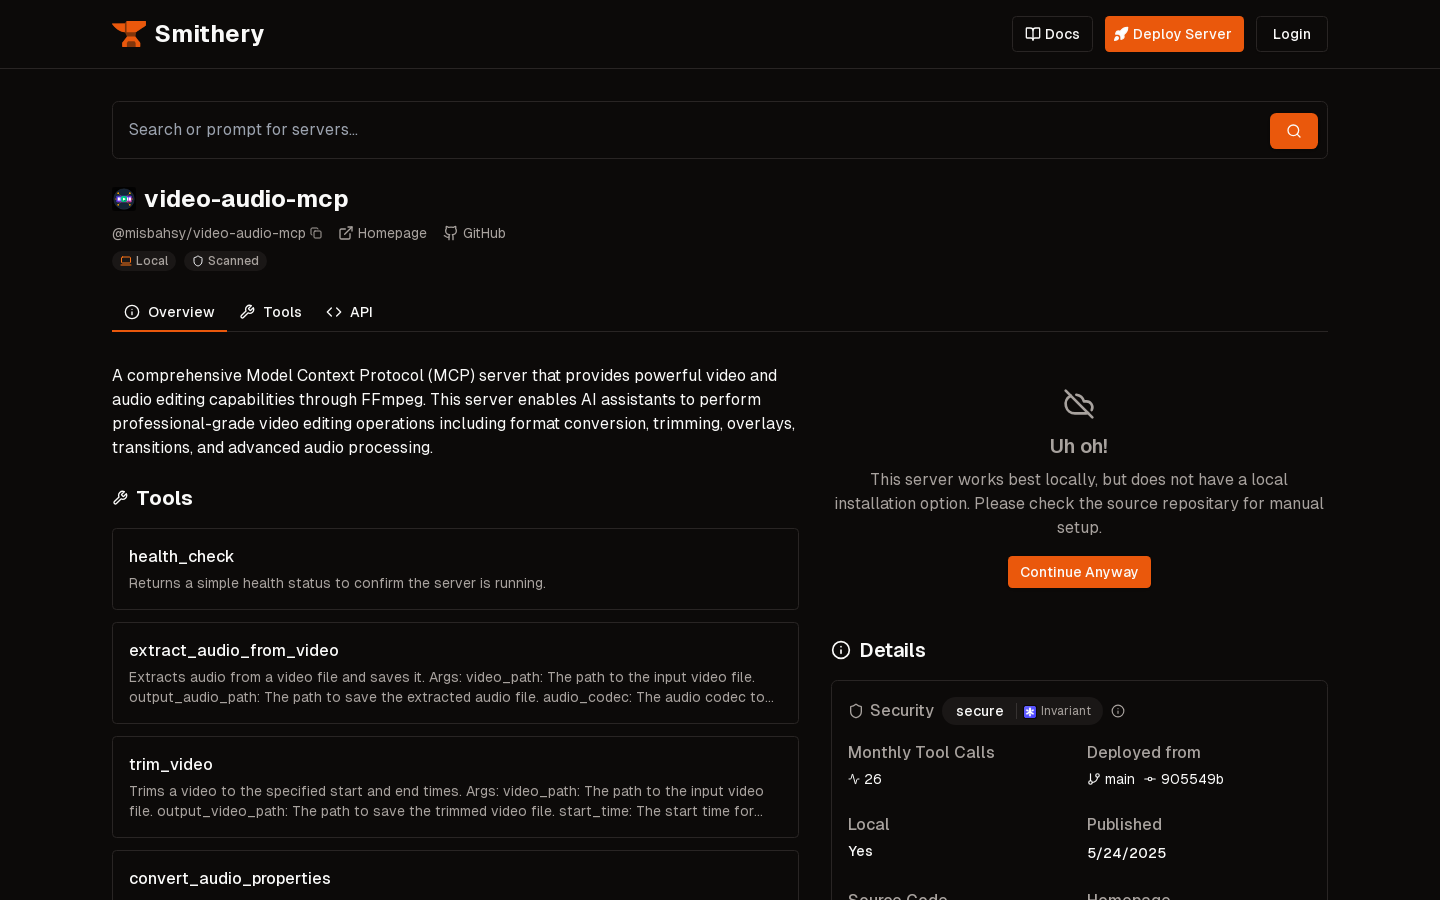Click the Login button
1440x900 pixels.
point(1291,34)
